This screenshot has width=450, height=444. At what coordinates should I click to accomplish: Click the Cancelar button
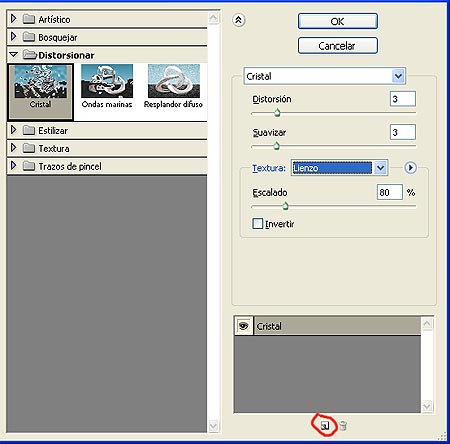338,46
